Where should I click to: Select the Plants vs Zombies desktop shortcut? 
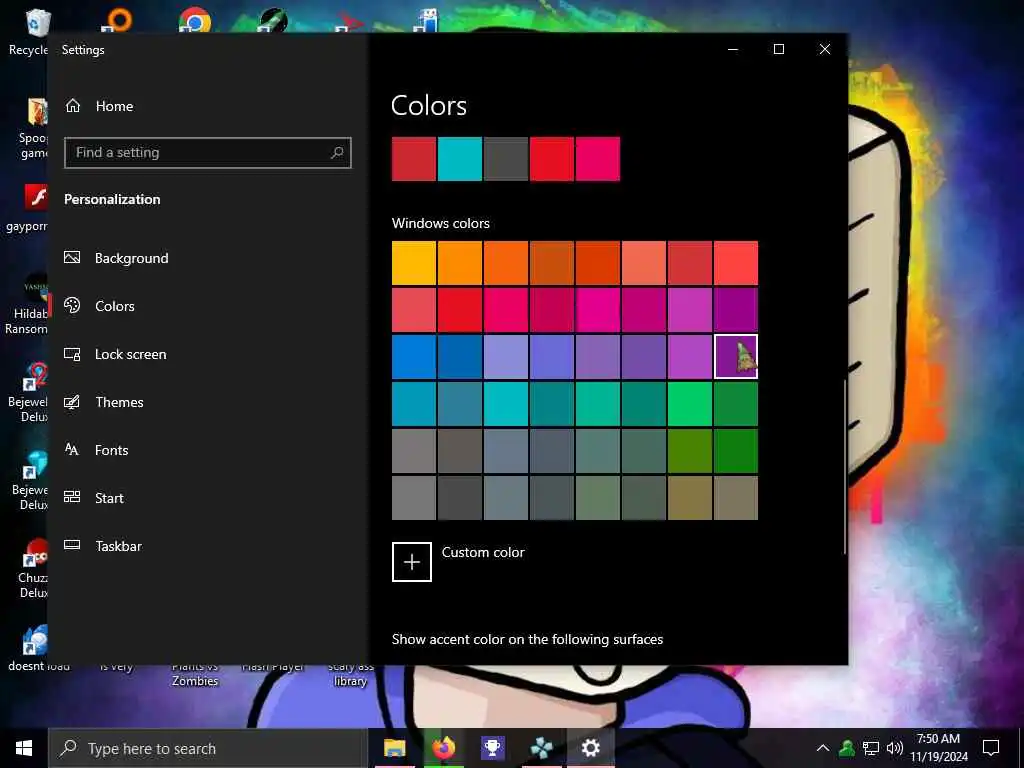195,673
